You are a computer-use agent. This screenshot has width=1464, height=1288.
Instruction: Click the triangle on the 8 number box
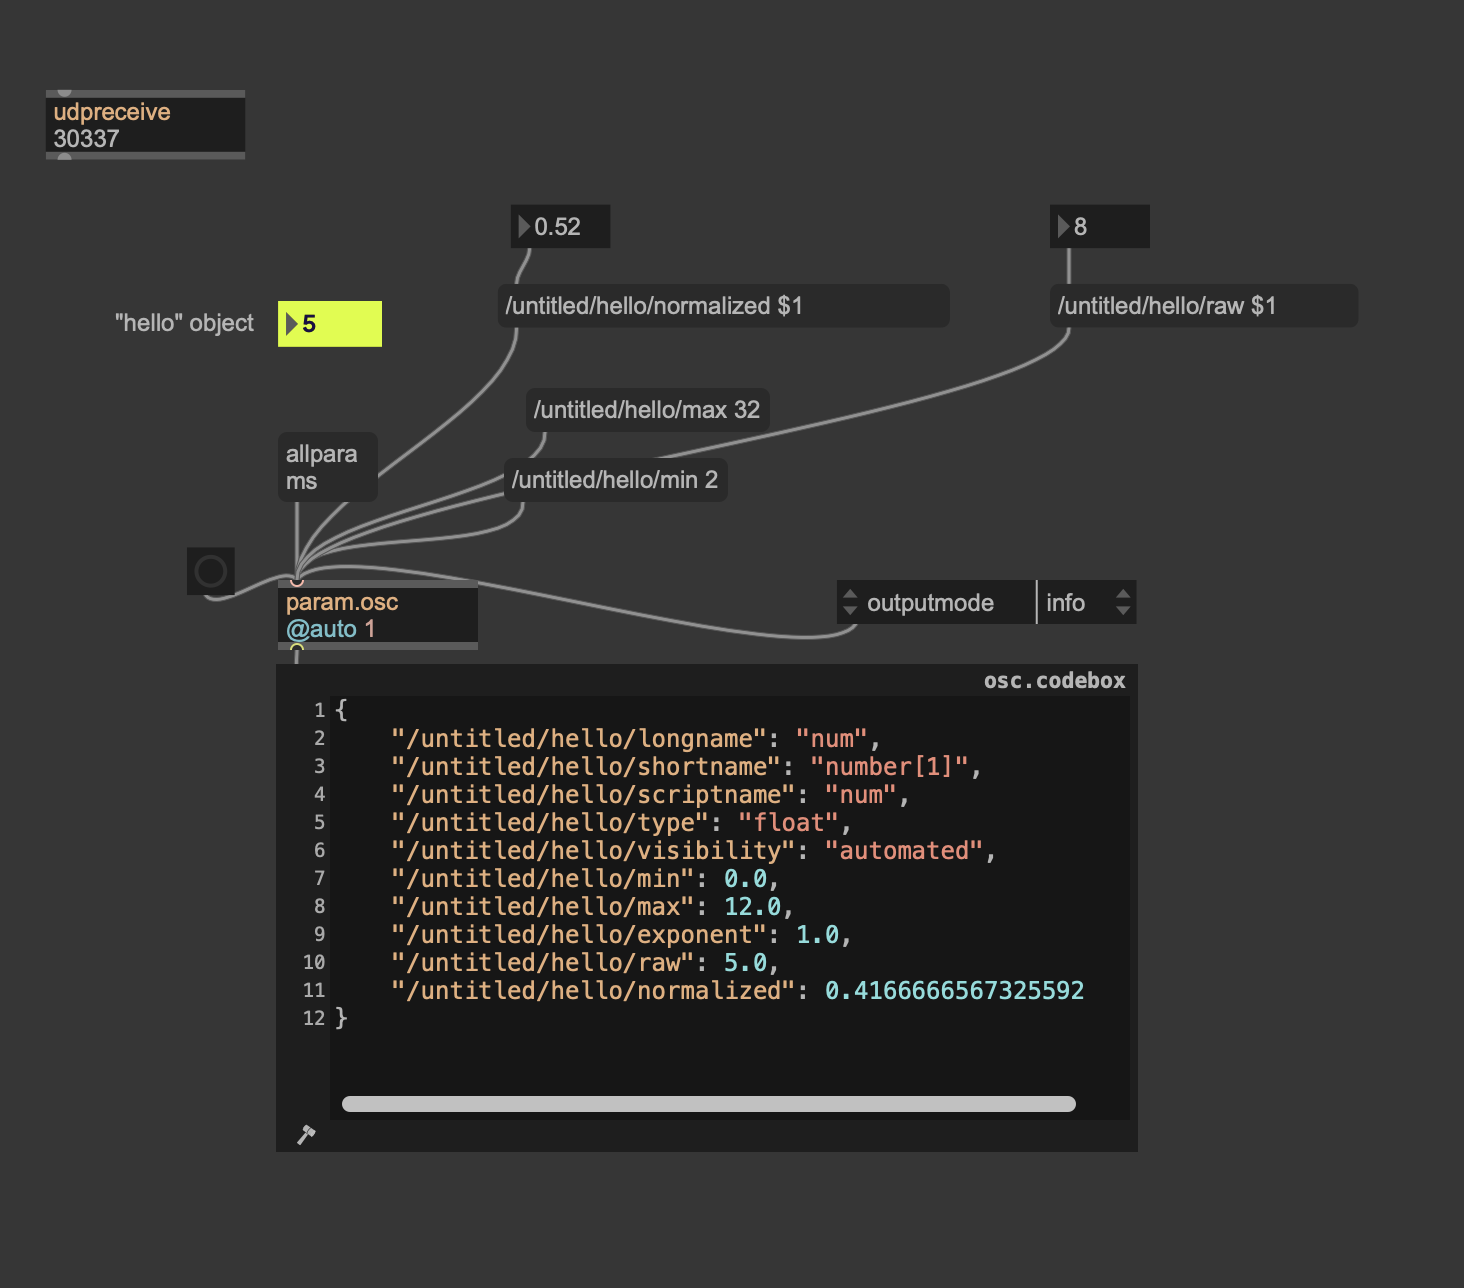[x=1063, y=227]
